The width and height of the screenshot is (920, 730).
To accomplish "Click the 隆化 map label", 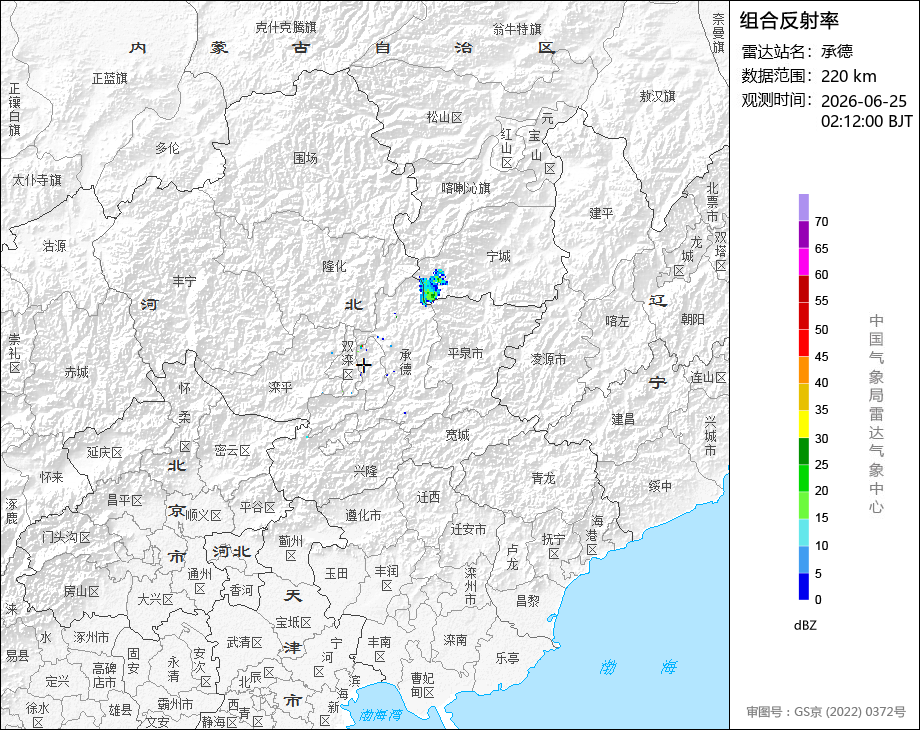I will (x=334, y=266).
